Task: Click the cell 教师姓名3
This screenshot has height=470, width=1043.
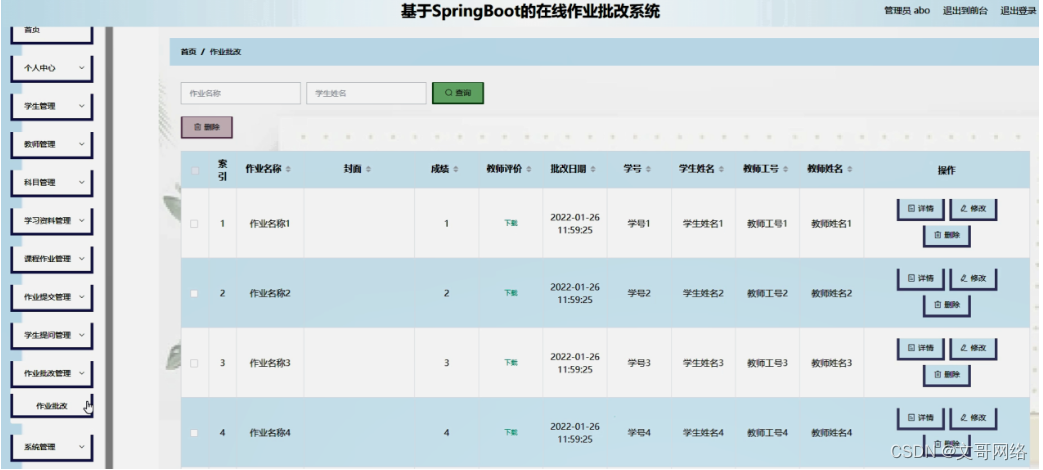Action: tap(831, 363)
